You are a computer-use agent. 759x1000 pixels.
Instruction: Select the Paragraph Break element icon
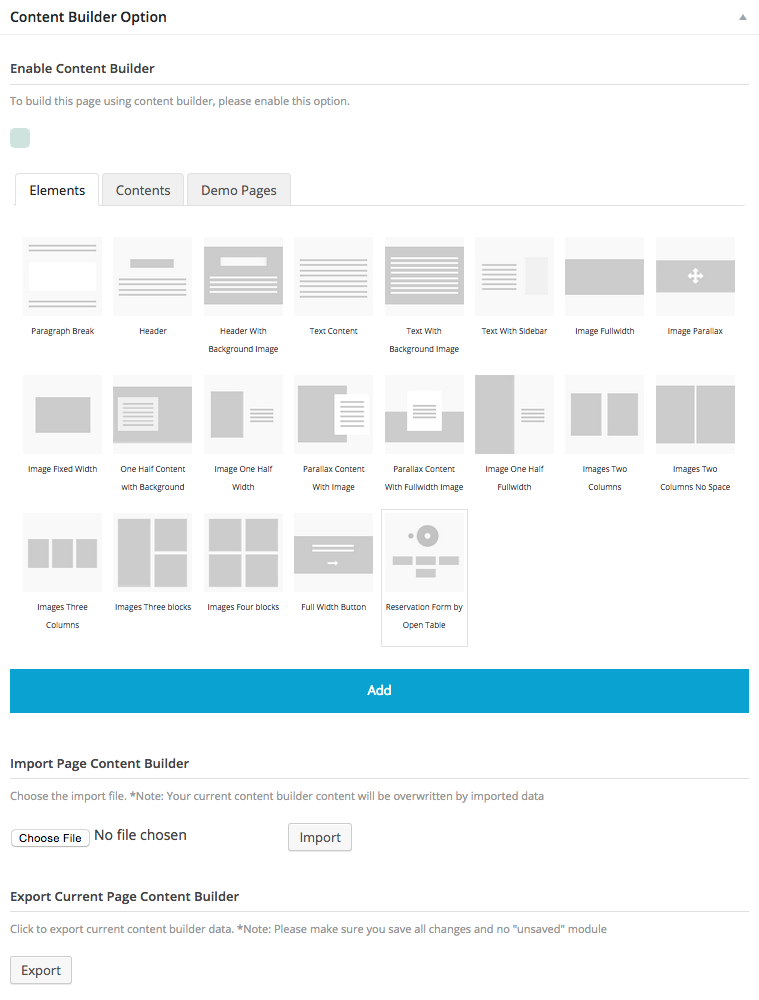pyautogui.click(x=62, y=276)
